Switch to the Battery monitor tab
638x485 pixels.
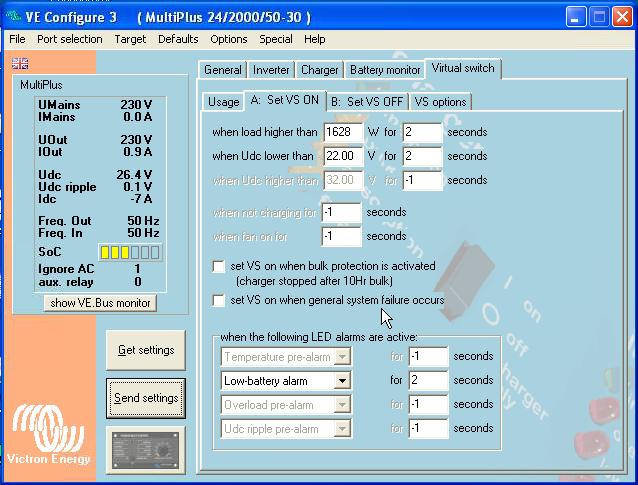click(x=385, y=70)
